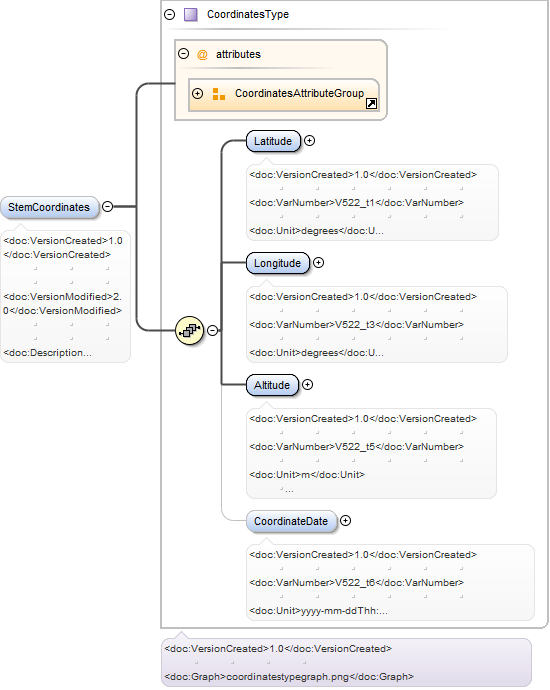Image resolution: width=550 pixels, height=690 pixels.
Task: Click CoordinateDate VersionCreated 1.0 annotation
Action: (x=363, y=554)
